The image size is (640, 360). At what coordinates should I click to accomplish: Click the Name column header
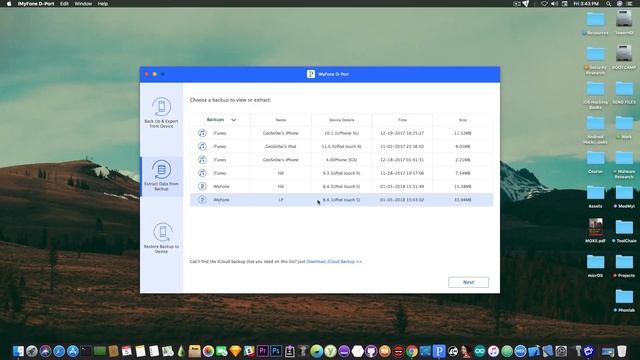tap(281, 120)
